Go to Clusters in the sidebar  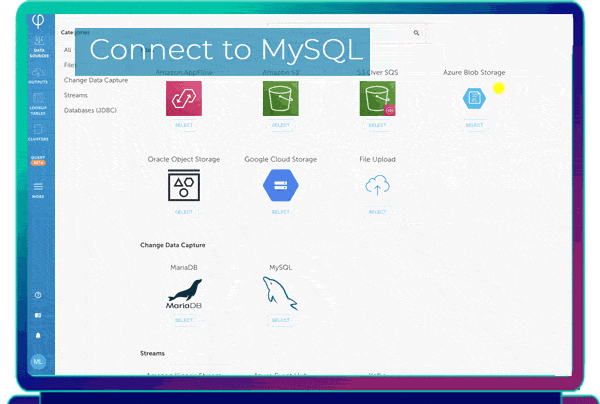[x=38, y=135]
